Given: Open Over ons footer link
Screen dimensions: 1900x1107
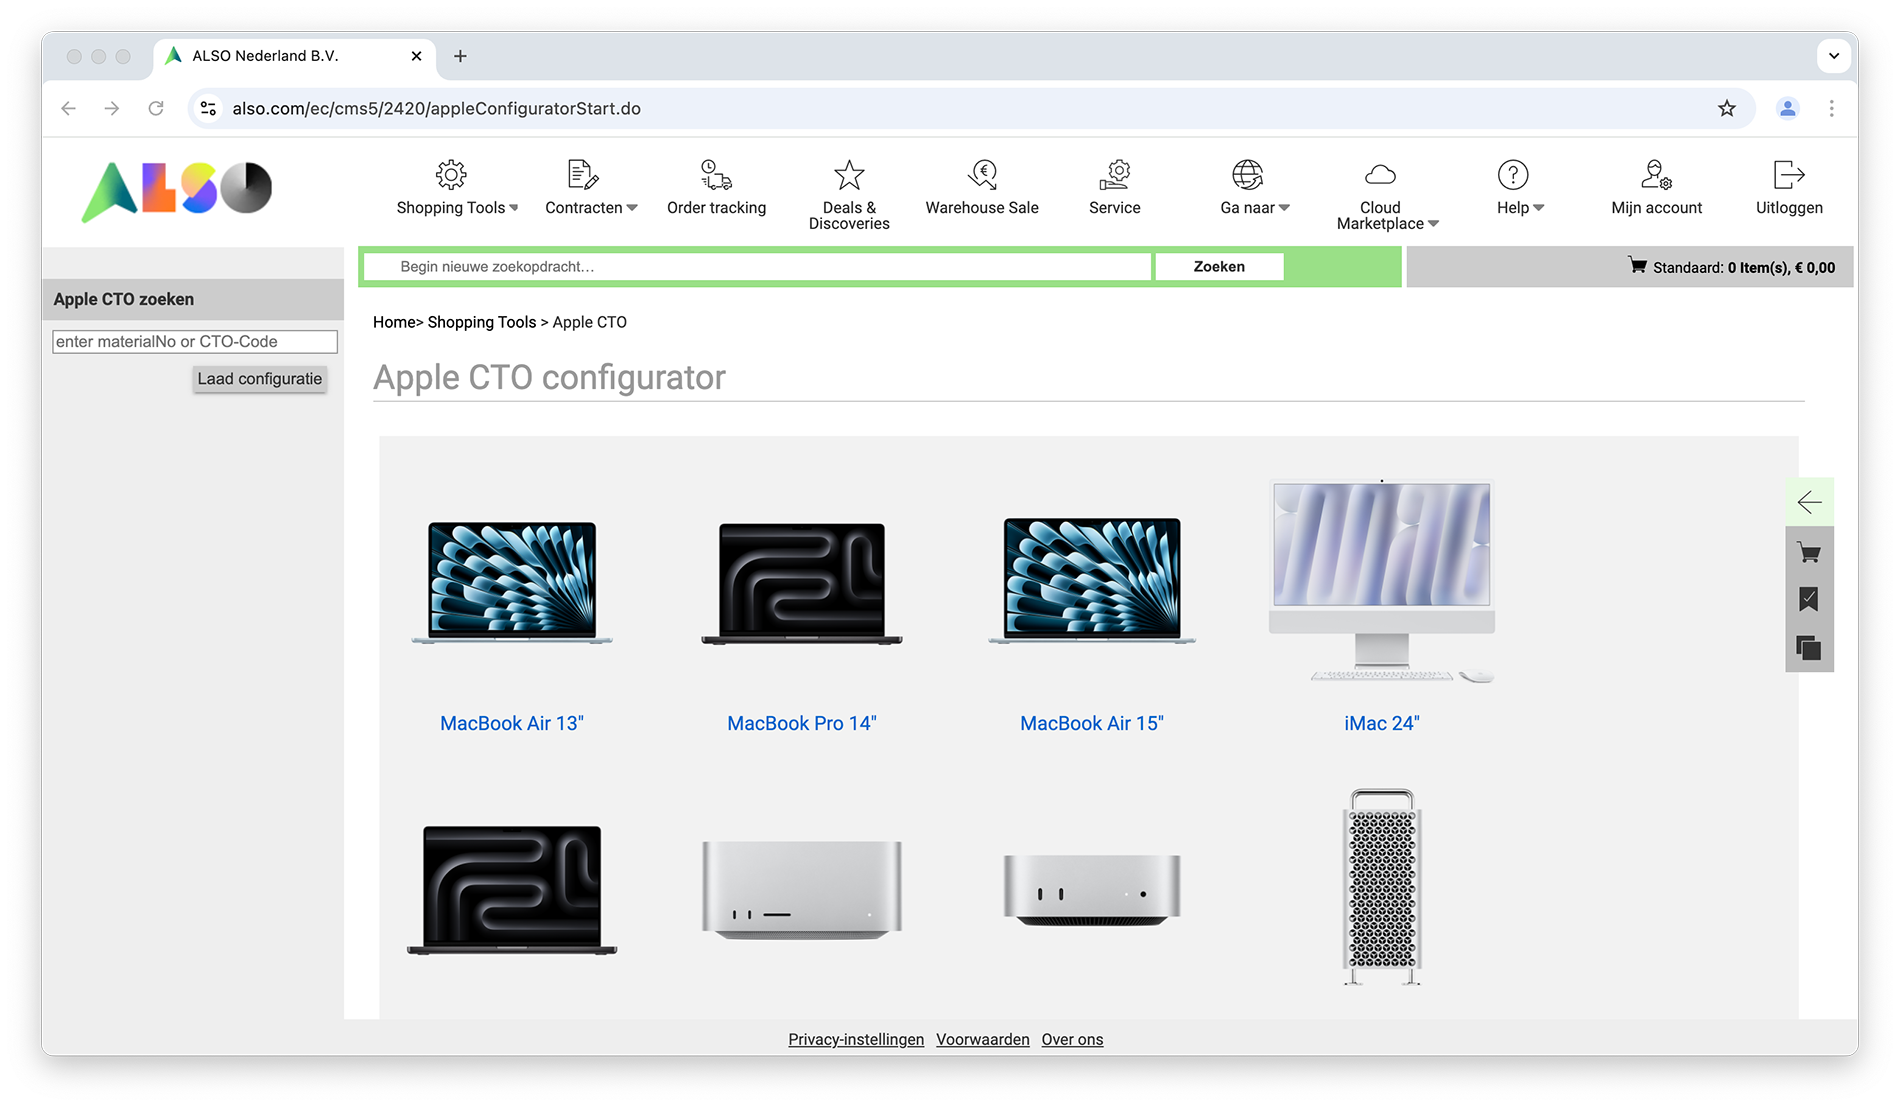Looking at the screenshot, I should coord(1072,1040).
